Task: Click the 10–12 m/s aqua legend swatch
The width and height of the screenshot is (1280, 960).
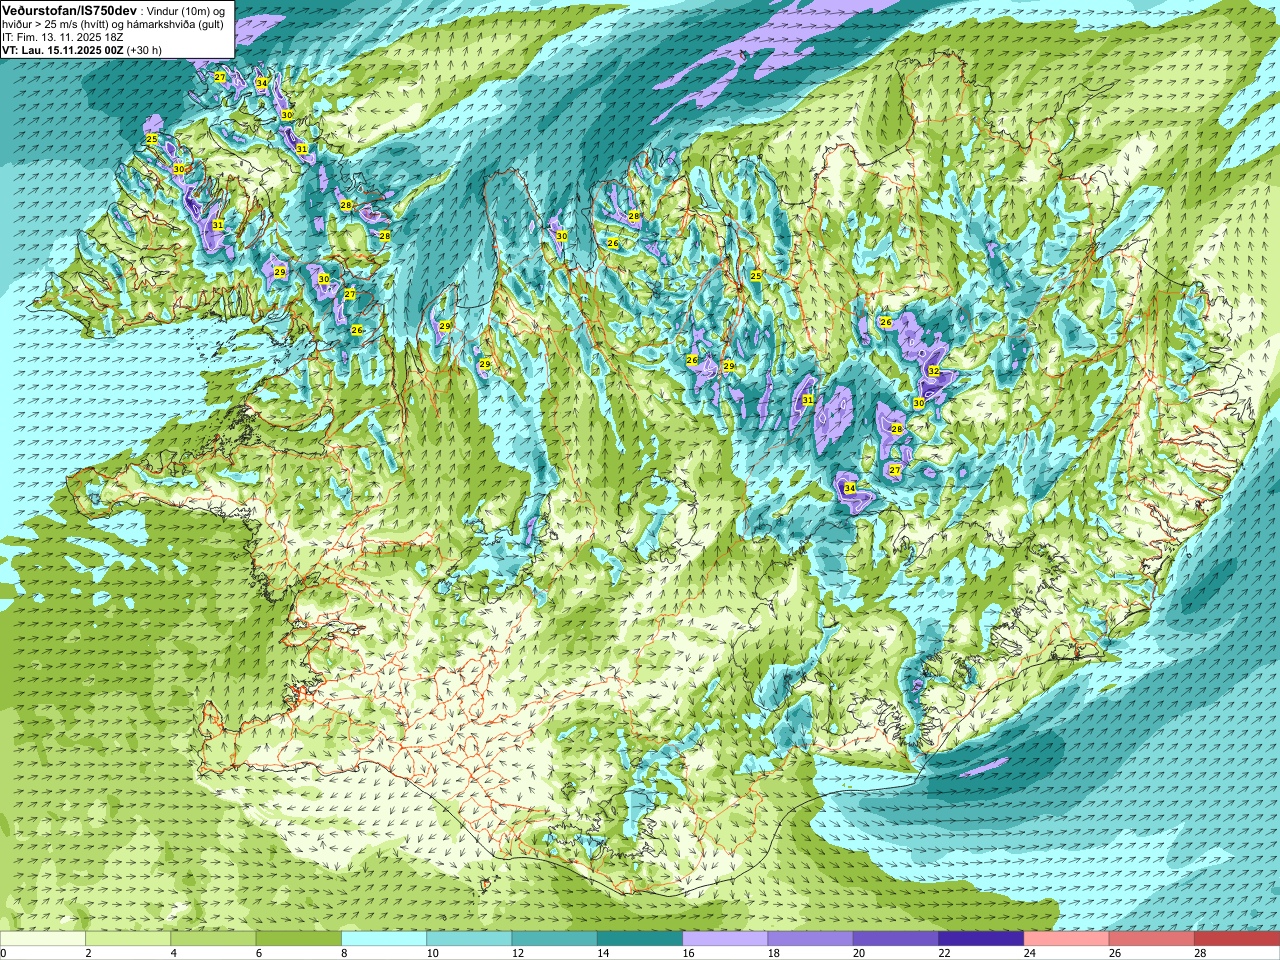Action: (x=469, y=939)
